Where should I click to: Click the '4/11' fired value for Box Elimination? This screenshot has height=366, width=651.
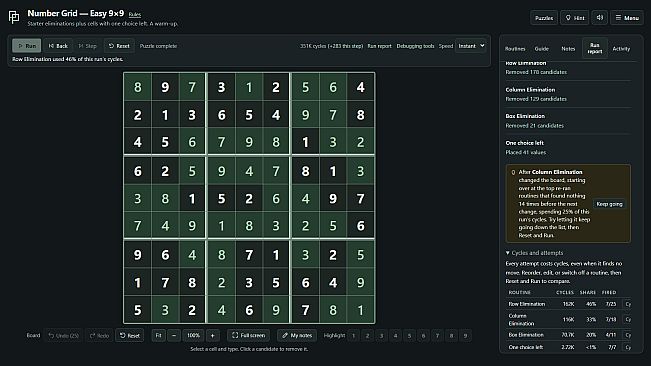coord(611,335)
